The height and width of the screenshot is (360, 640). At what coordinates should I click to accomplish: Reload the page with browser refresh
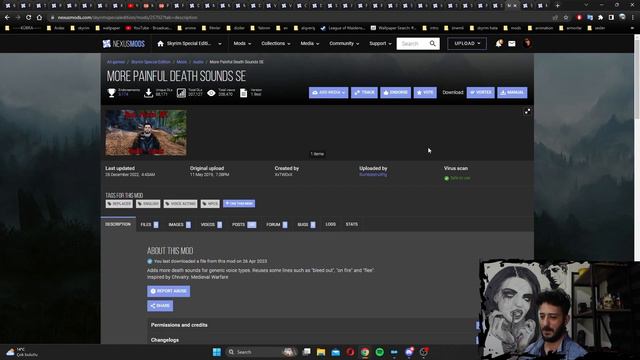click(29, 18)
